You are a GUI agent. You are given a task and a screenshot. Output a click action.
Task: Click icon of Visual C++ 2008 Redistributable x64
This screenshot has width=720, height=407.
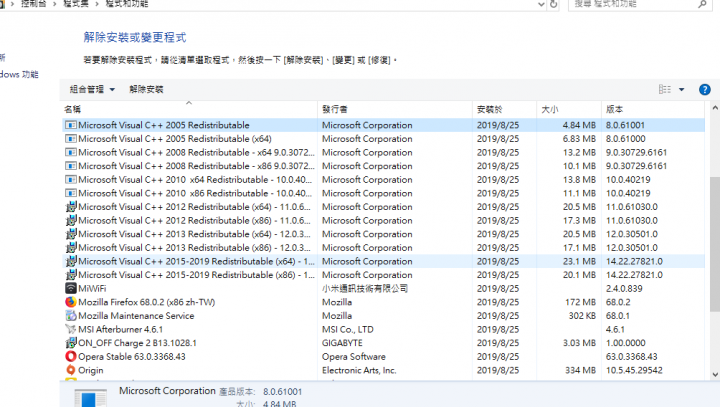71,153
